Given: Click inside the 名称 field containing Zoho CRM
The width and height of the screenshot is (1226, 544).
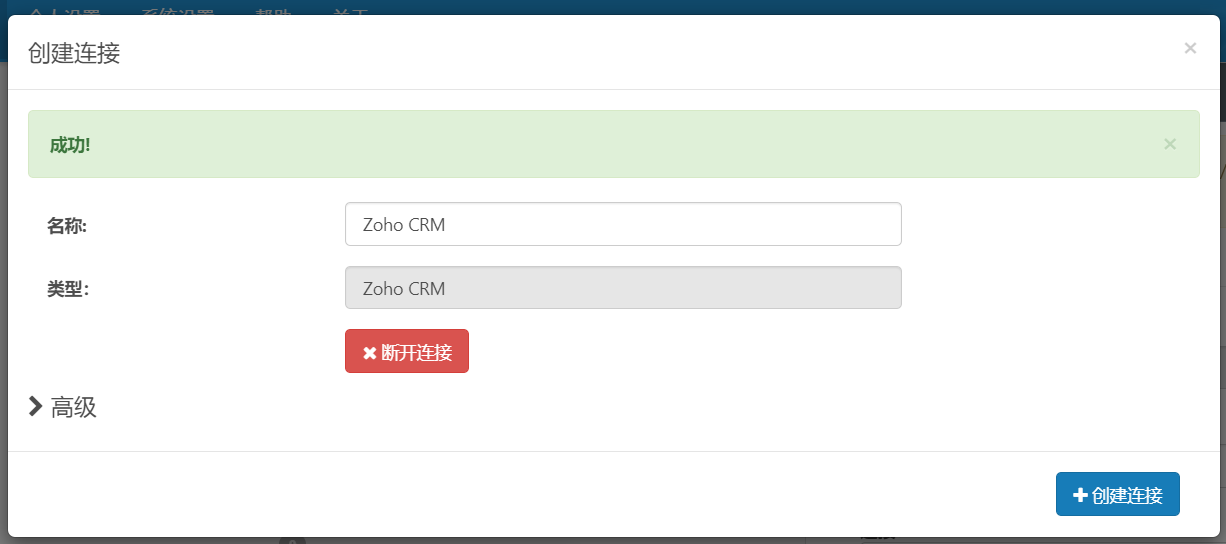Looking at the screenshot, I should click(x=623, y=224).
